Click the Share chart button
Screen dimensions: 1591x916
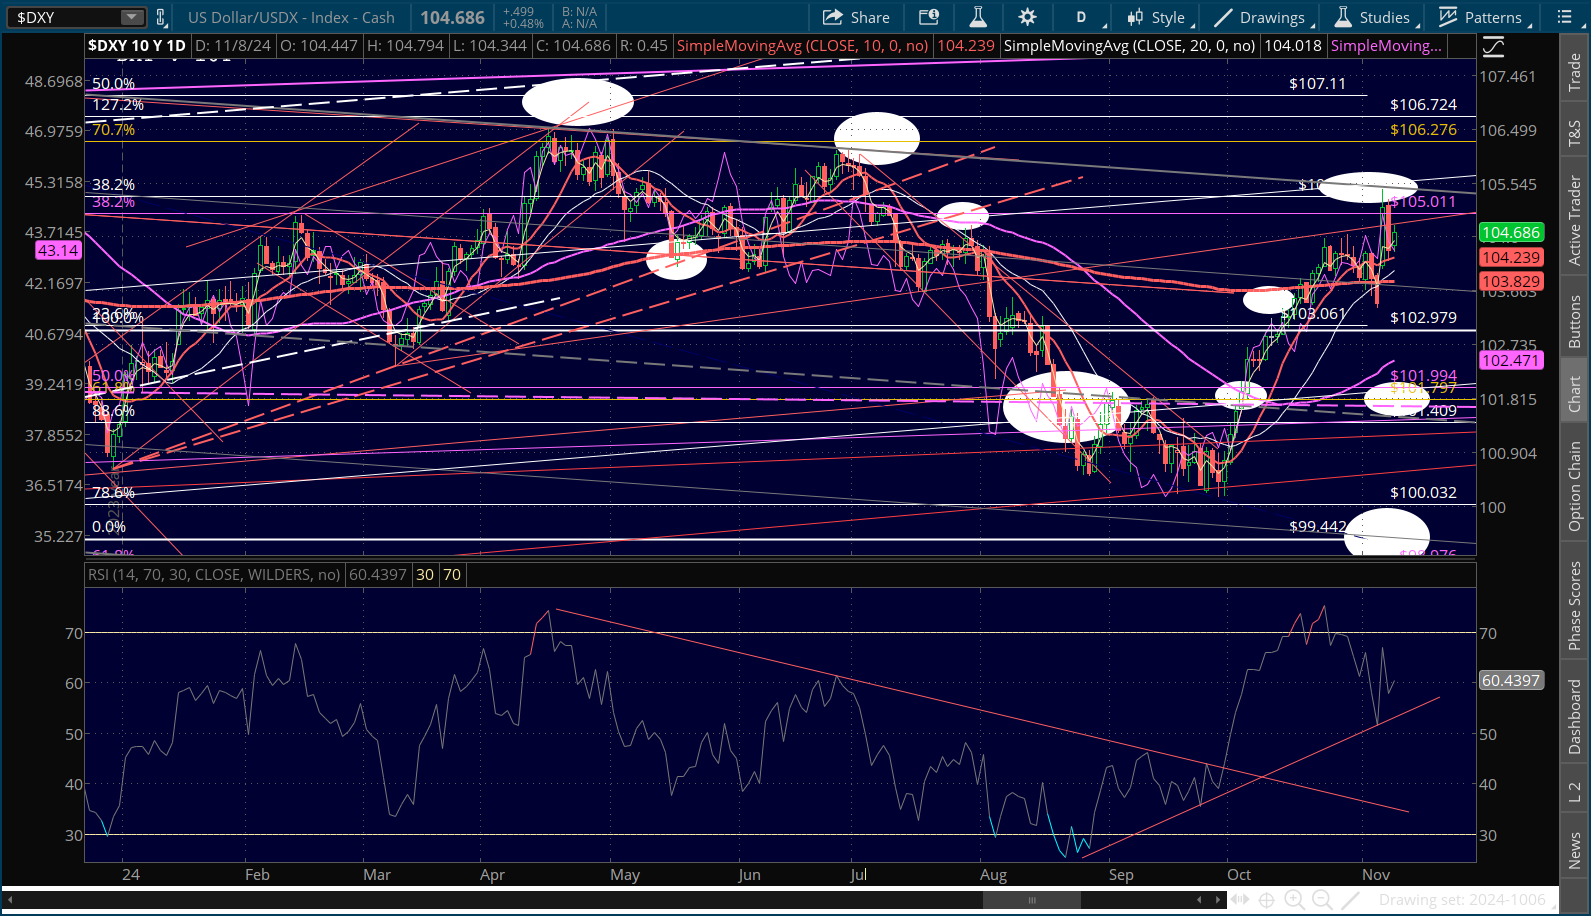[856, 17]
